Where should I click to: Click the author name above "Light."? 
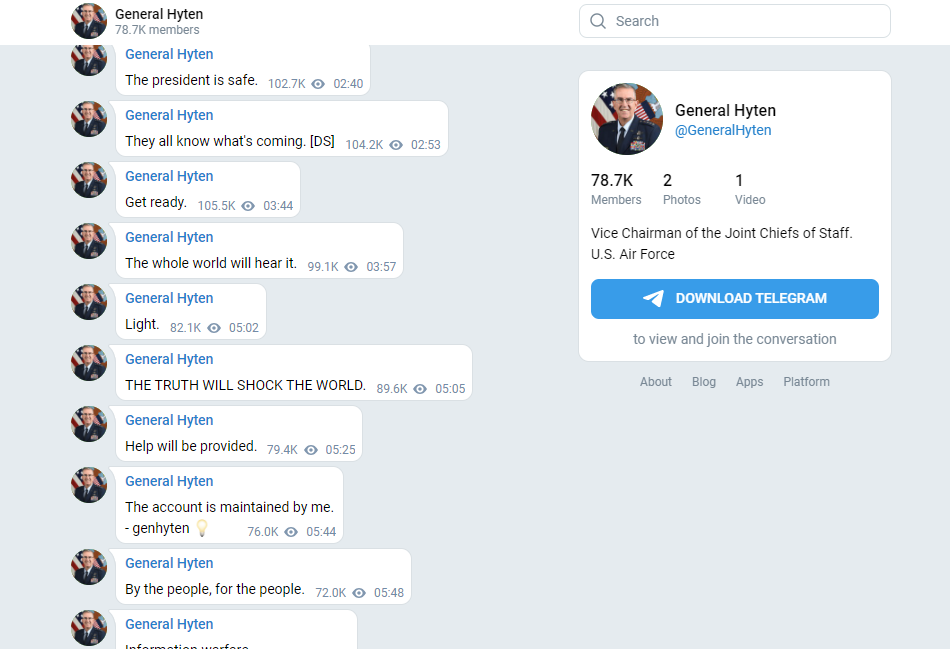pos(169,298)
